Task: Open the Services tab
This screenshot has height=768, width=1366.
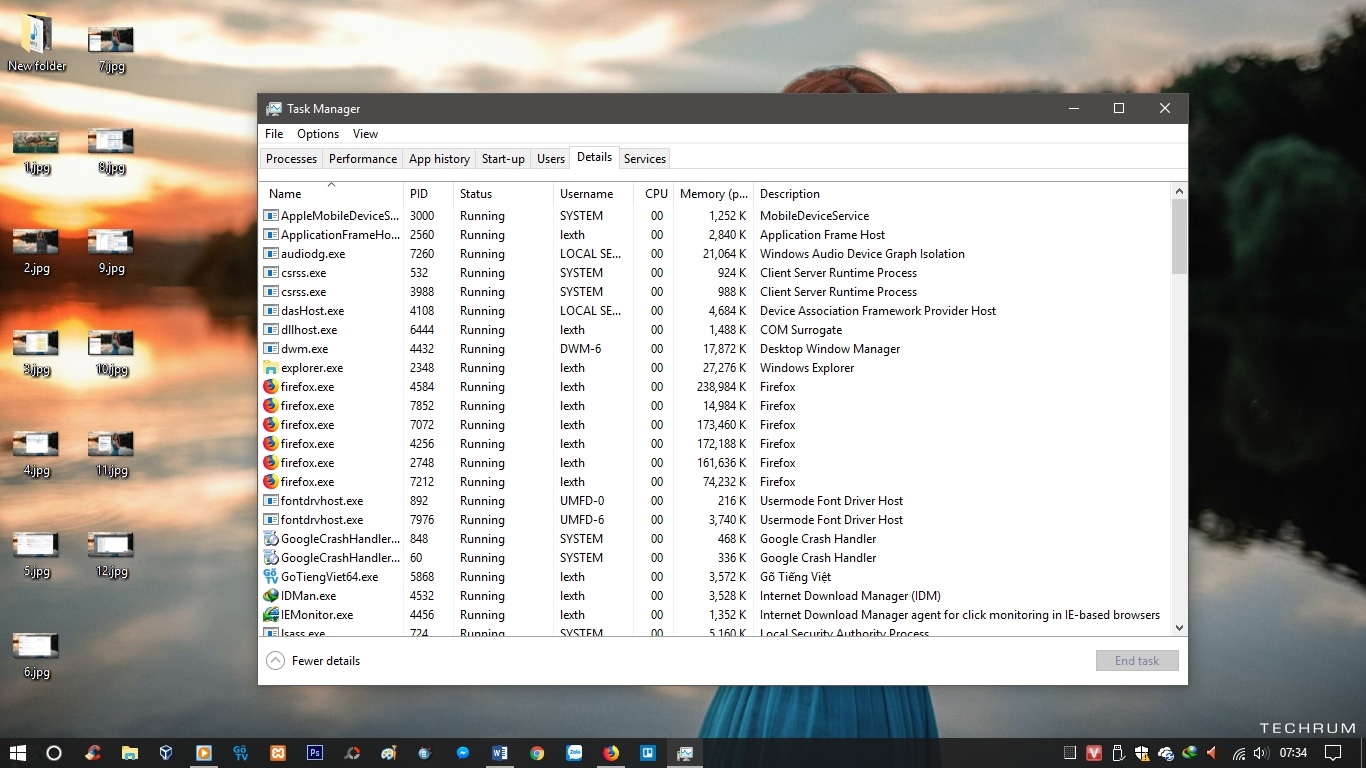Action: (x=644, y=159)
